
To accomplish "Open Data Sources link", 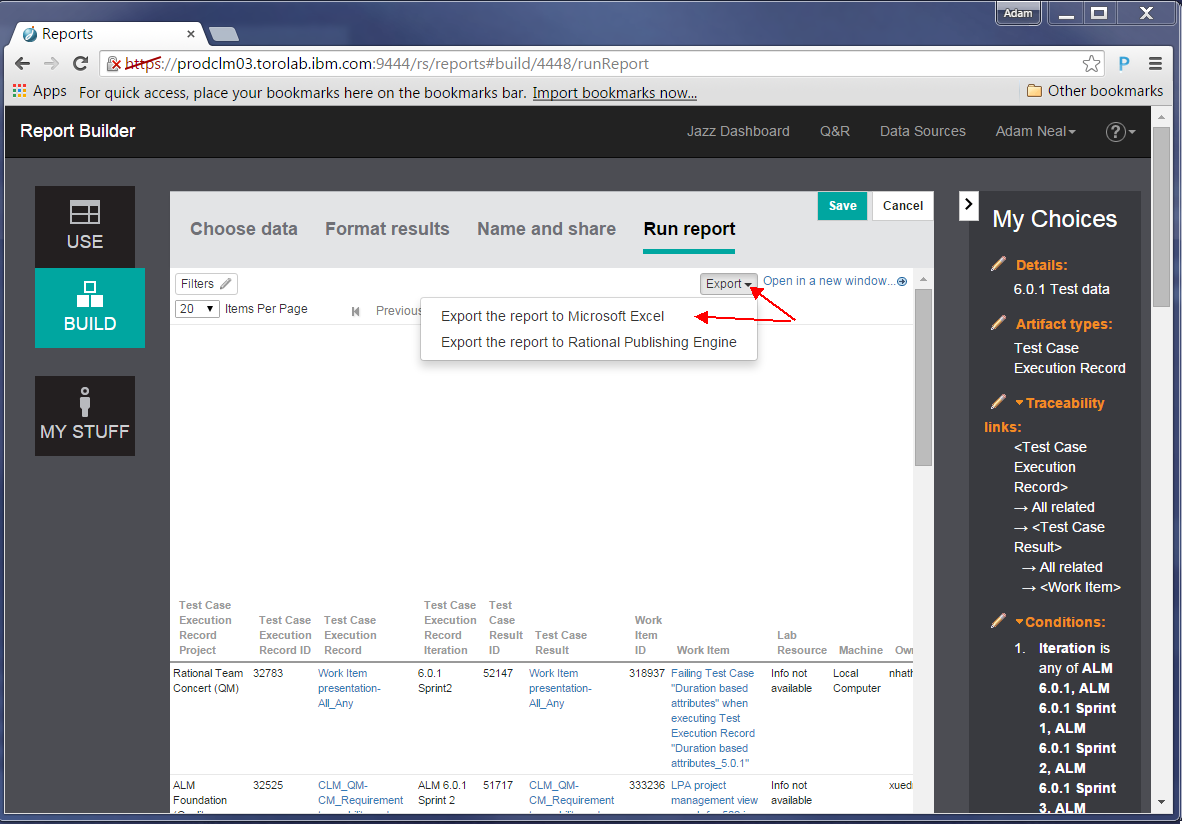I will (x=923, y=131).
